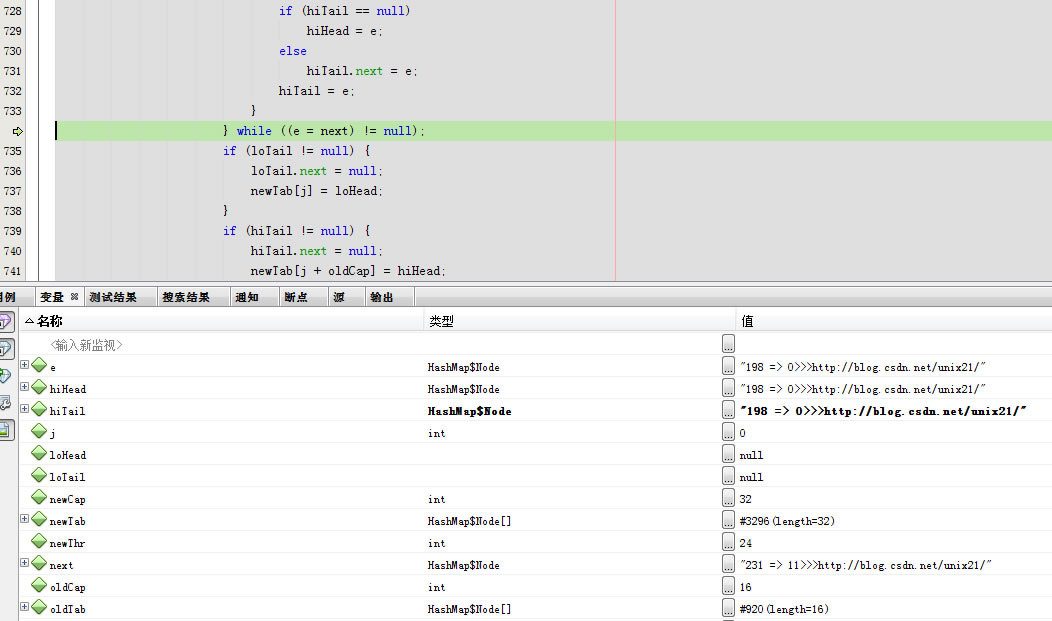The image size is (1052, 621).
Task: Expand the newTab array node
Action: coord(24,518)
